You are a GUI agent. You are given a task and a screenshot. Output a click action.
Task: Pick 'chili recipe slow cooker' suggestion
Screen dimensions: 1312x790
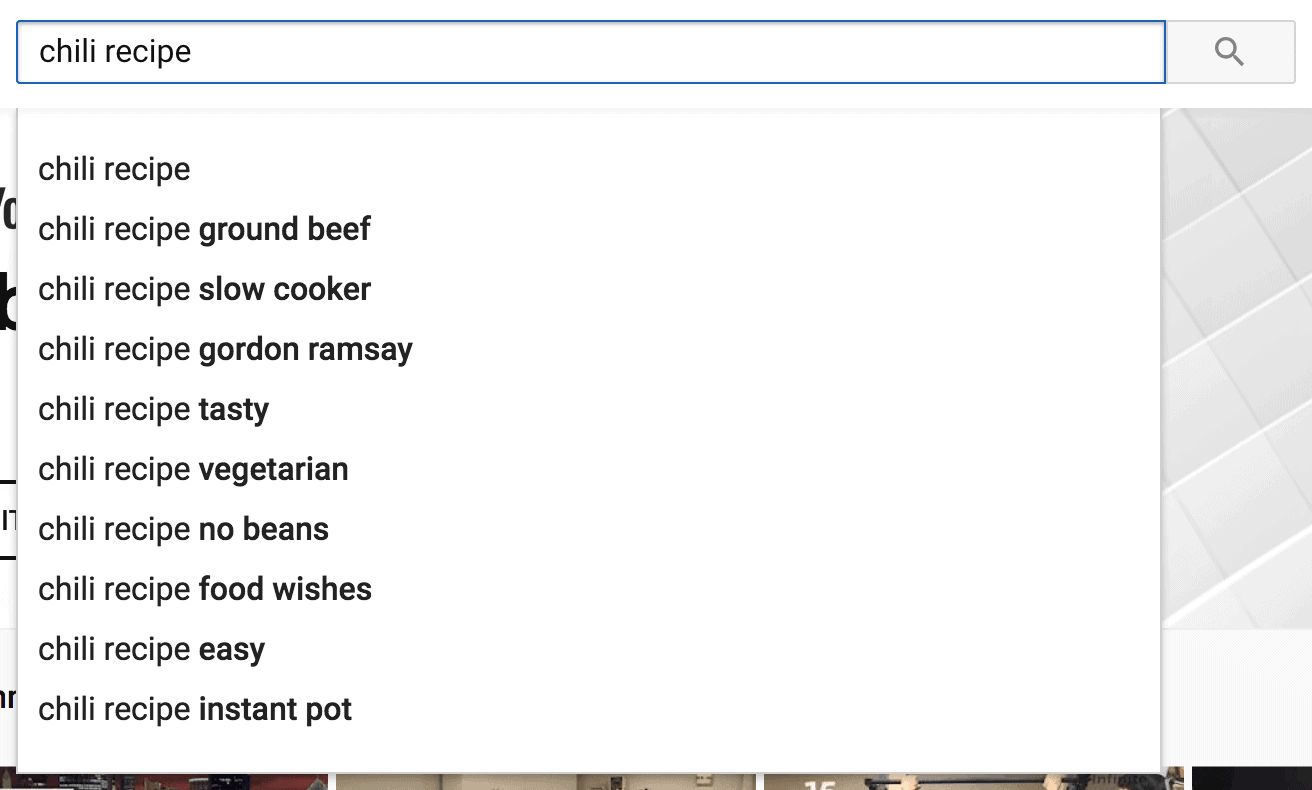tap(589, 289)
